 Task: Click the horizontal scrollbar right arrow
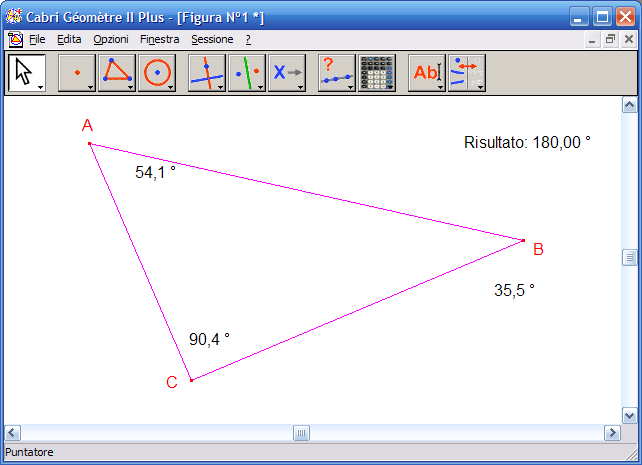click(x=613, y=433)
